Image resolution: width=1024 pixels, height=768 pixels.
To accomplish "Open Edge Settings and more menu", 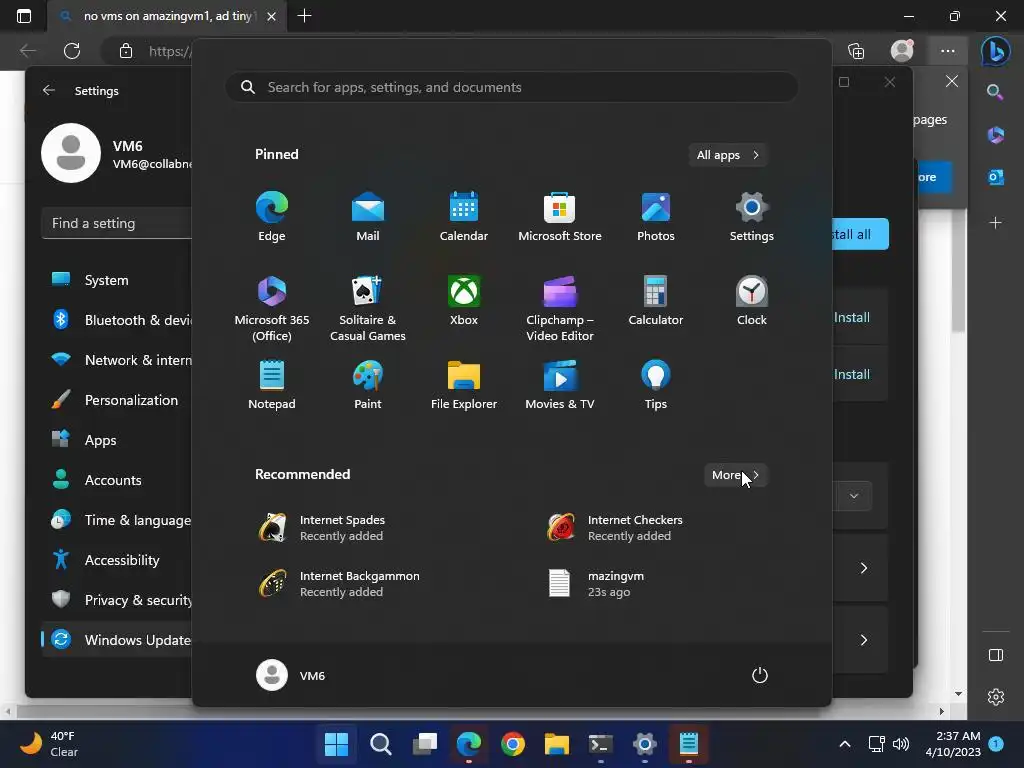I will (x=948, y=51).
